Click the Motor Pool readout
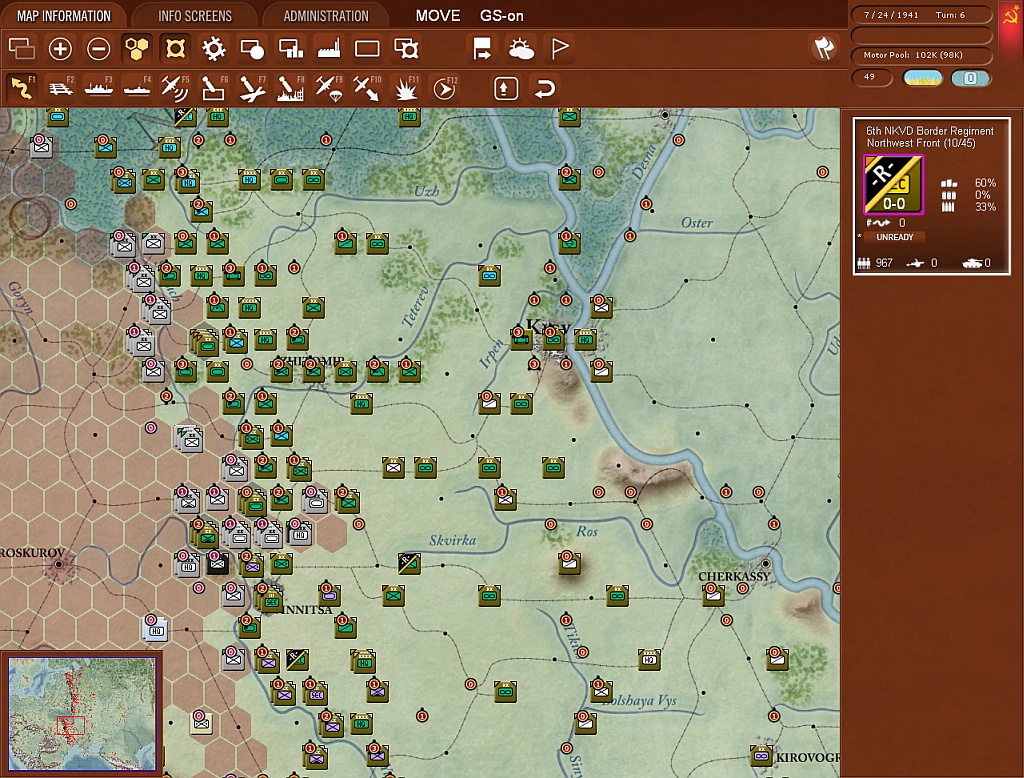1024x778 pixels. (x=921, y=55)
